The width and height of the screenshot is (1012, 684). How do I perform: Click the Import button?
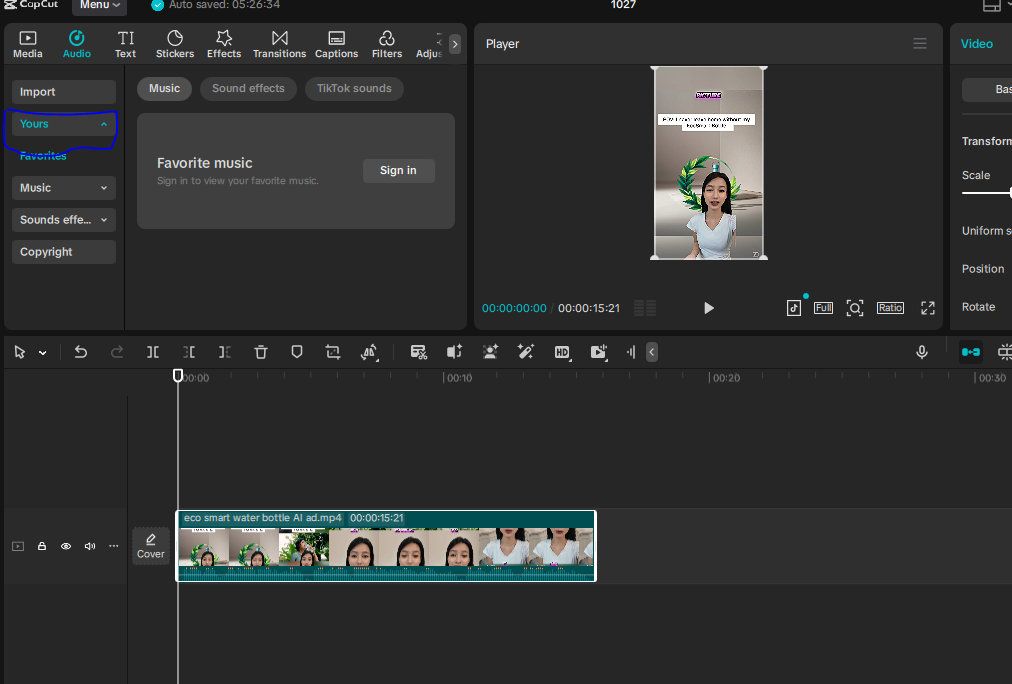coord(64,92)
